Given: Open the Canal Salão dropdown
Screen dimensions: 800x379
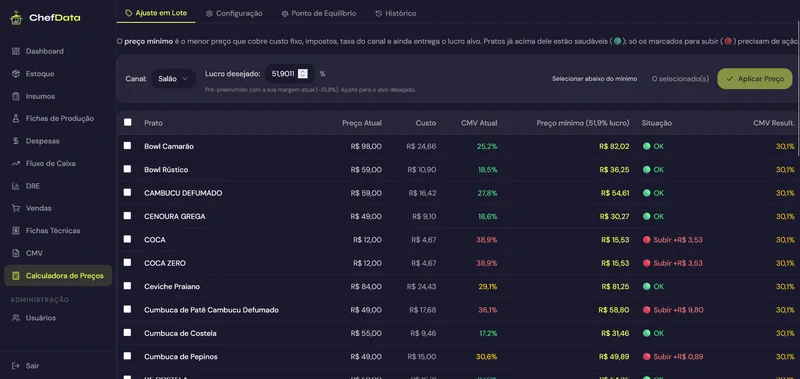Looking at the screenshot, I should (173, 79).
